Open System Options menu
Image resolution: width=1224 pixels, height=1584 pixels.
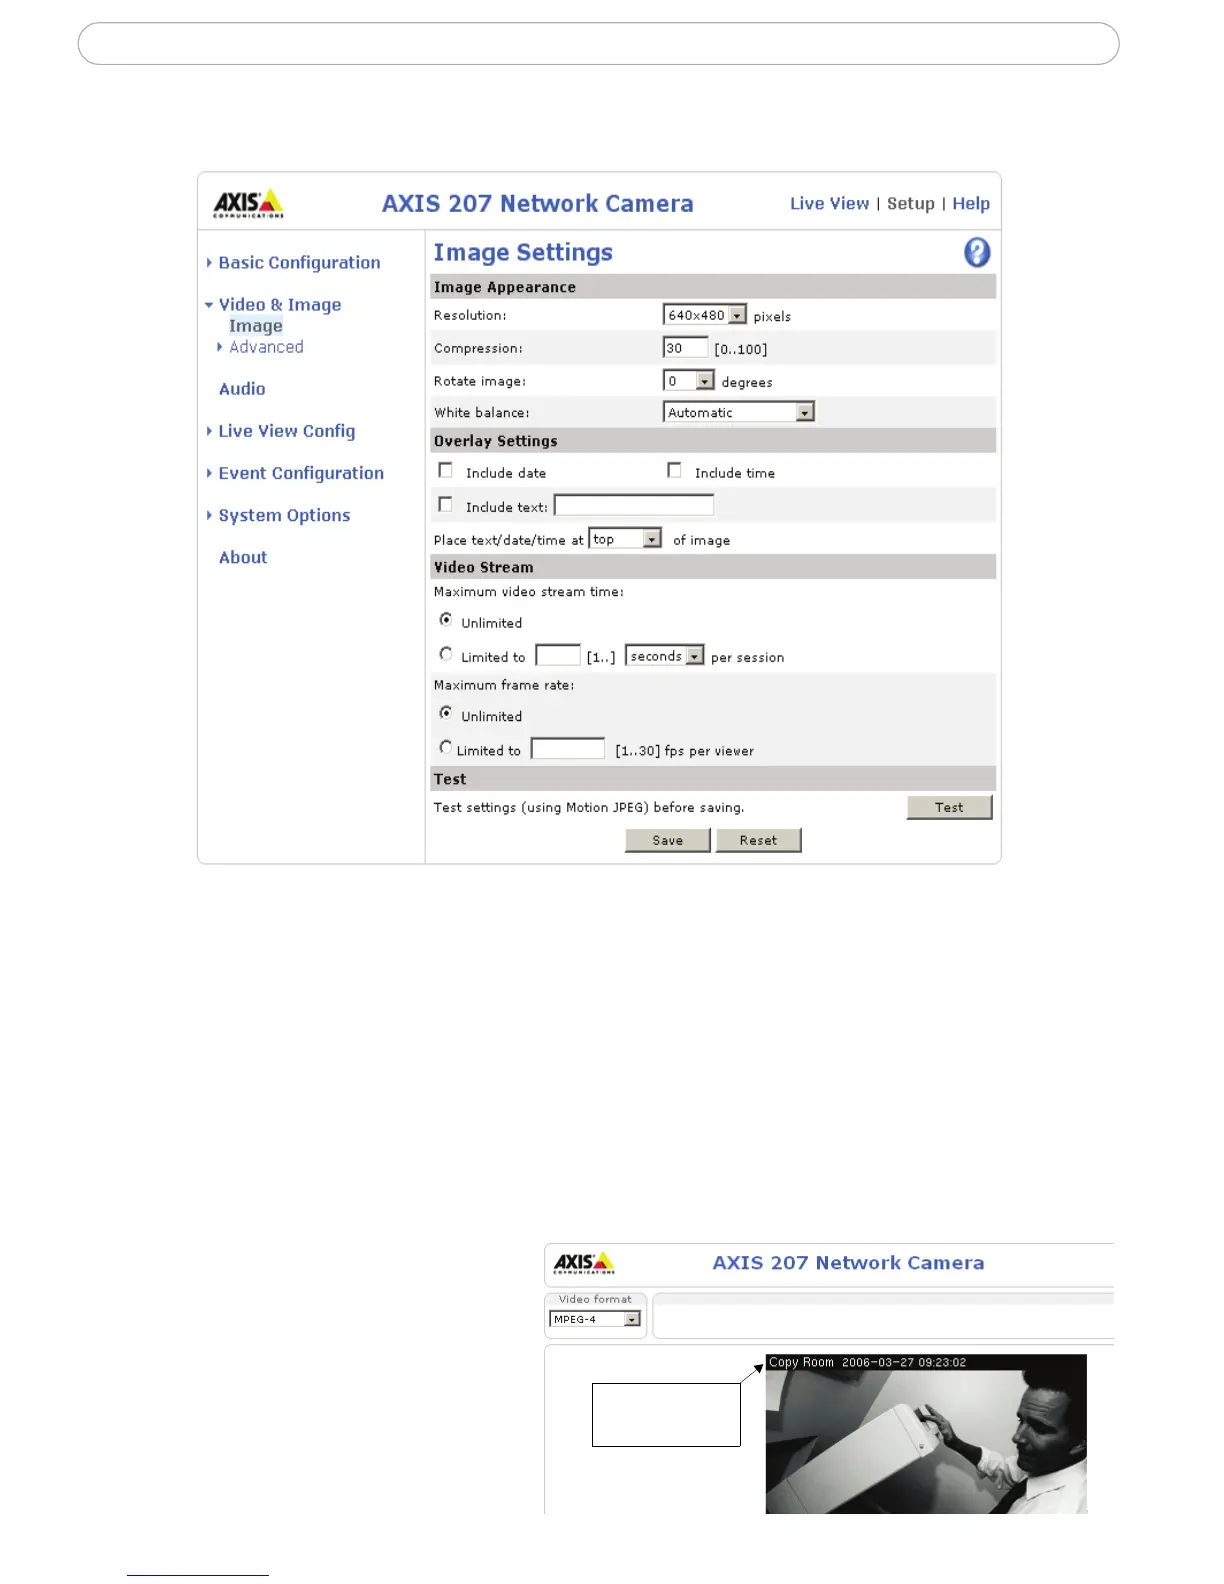tap(278, 515)
